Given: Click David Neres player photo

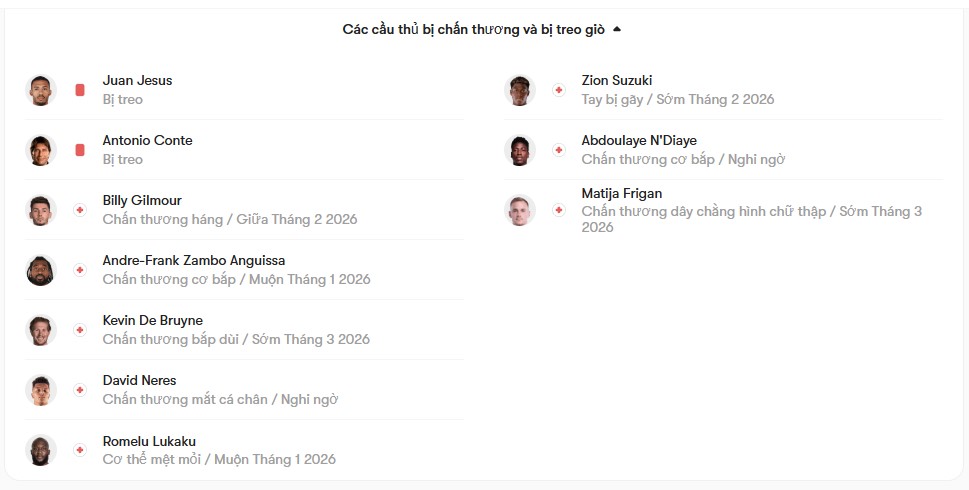Looking at the screenshot, I should click(x=41, y=390).
